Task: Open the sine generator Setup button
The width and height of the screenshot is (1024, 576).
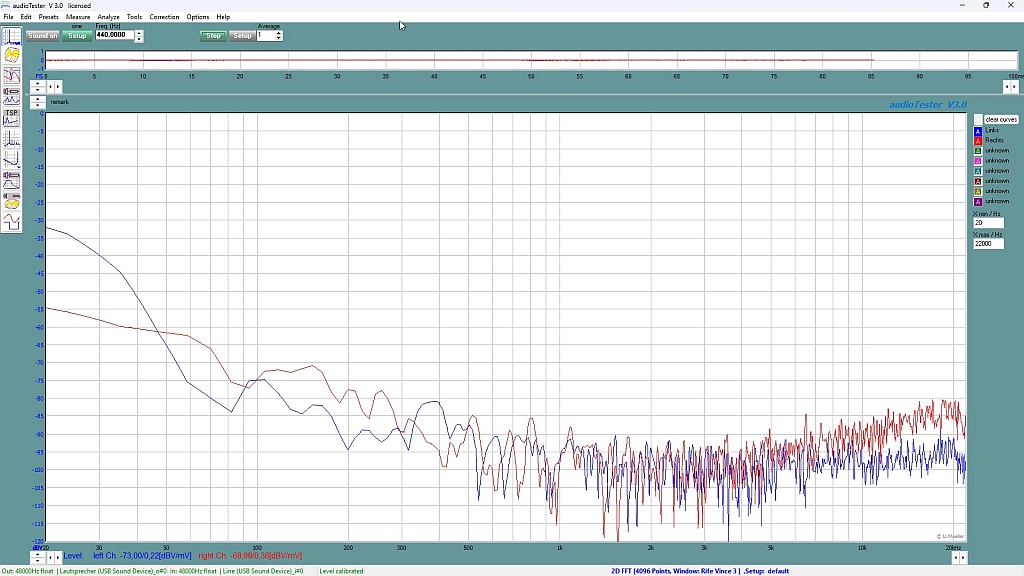Action: [x=77, y=36]
